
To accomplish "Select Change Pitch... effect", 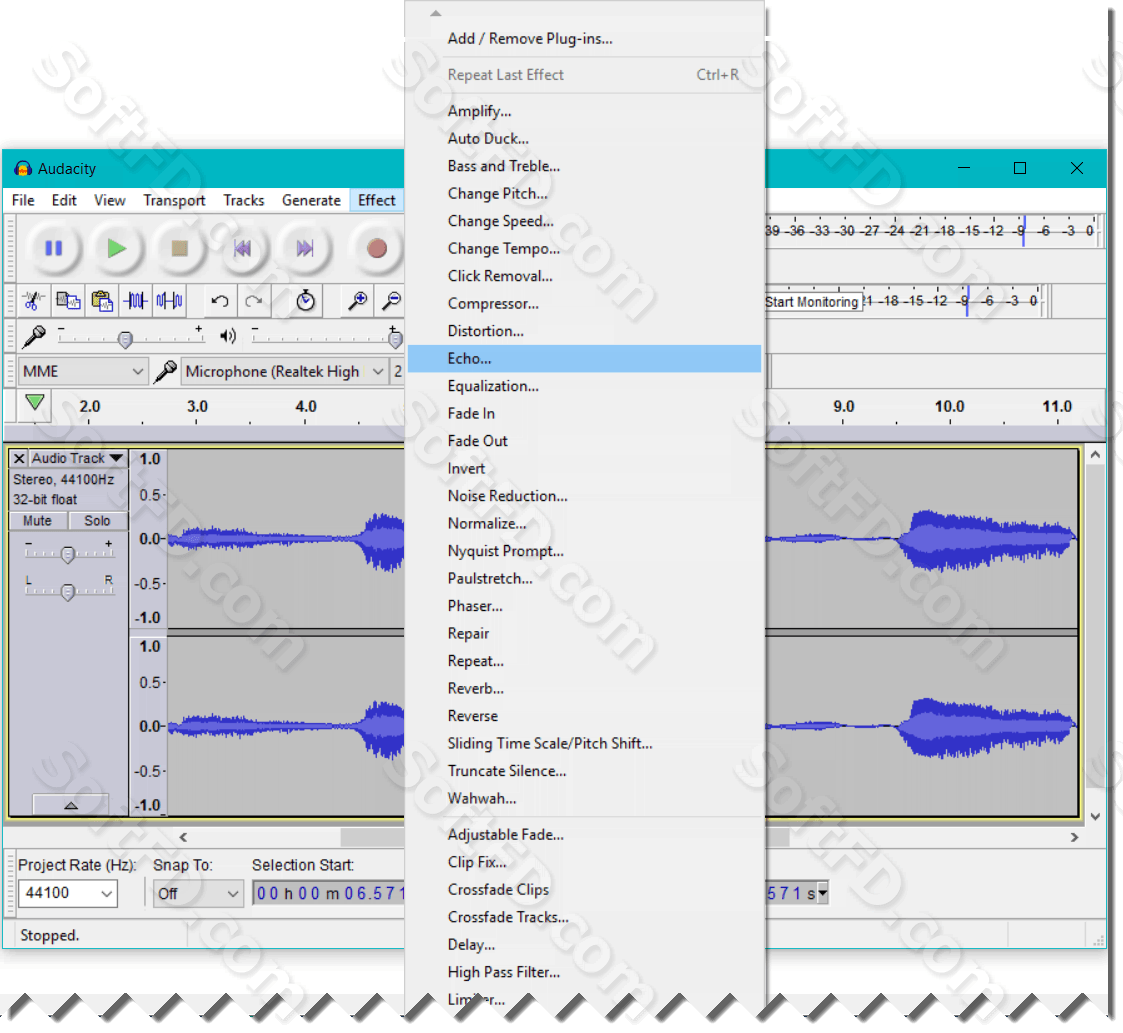I will click(x=584, y=193).
